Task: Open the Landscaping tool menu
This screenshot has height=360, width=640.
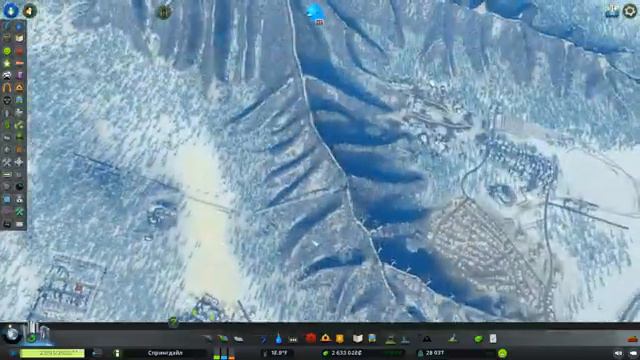Action: pos(453,338)
